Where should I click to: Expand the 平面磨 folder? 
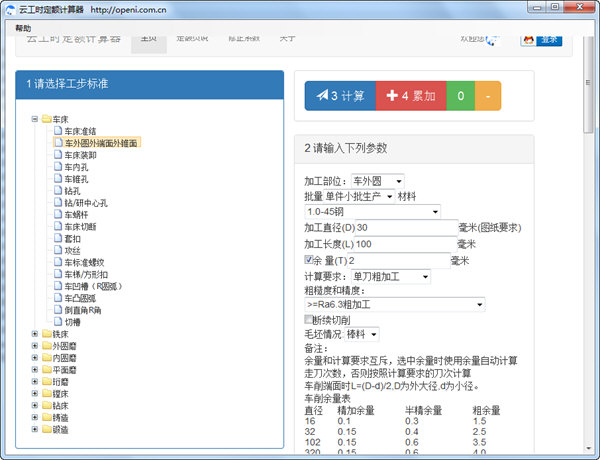pos(35,369)
